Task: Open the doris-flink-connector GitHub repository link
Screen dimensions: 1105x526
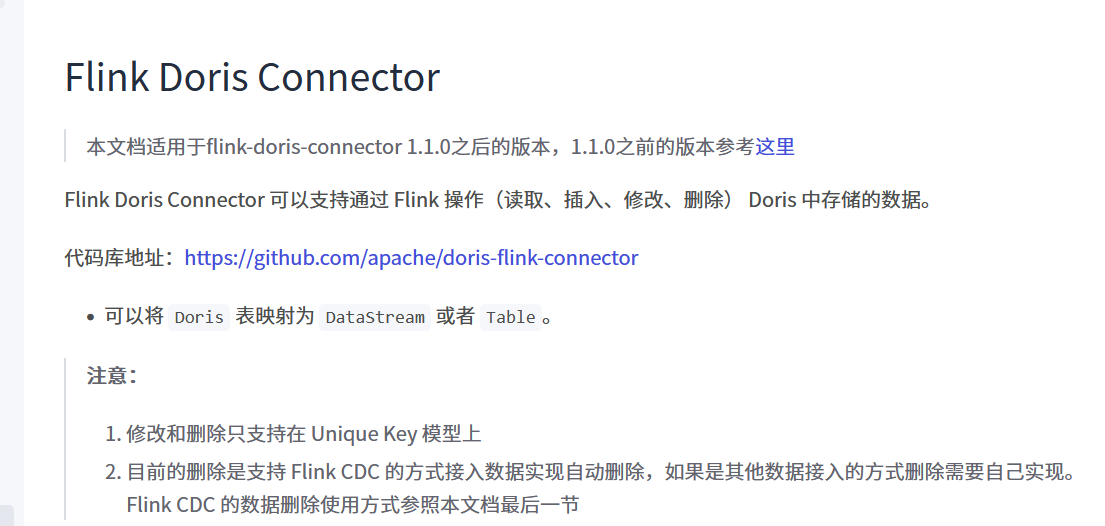Action: pyautogui.click(x=411, y=258)
